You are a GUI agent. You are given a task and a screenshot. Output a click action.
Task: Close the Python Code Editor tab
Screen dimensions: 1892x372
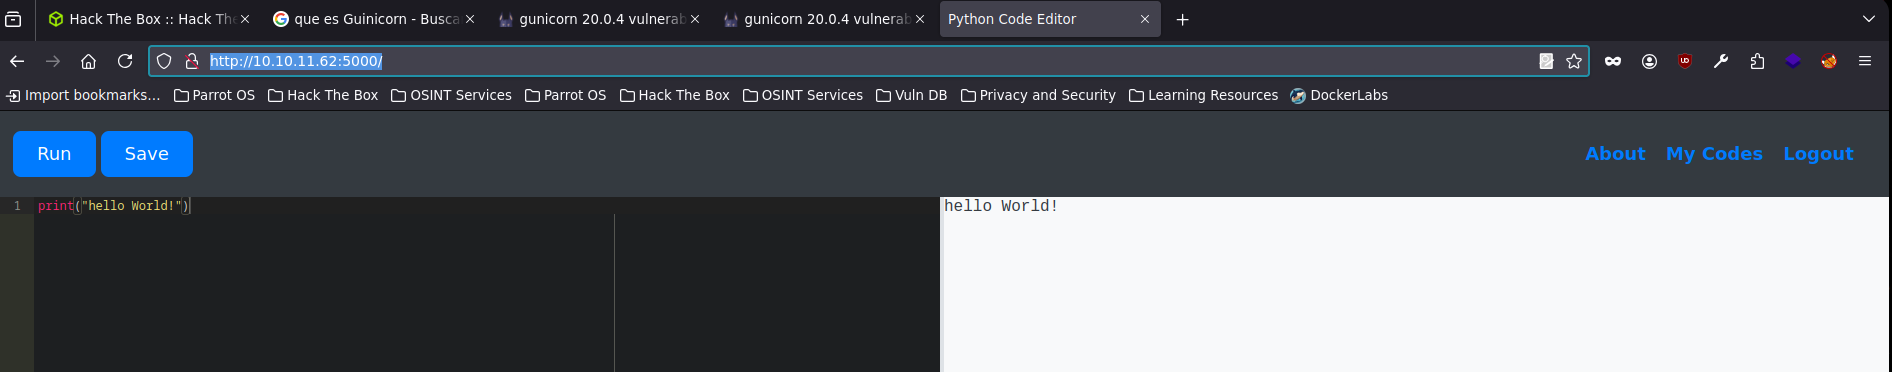click(x=1145, y=19)
